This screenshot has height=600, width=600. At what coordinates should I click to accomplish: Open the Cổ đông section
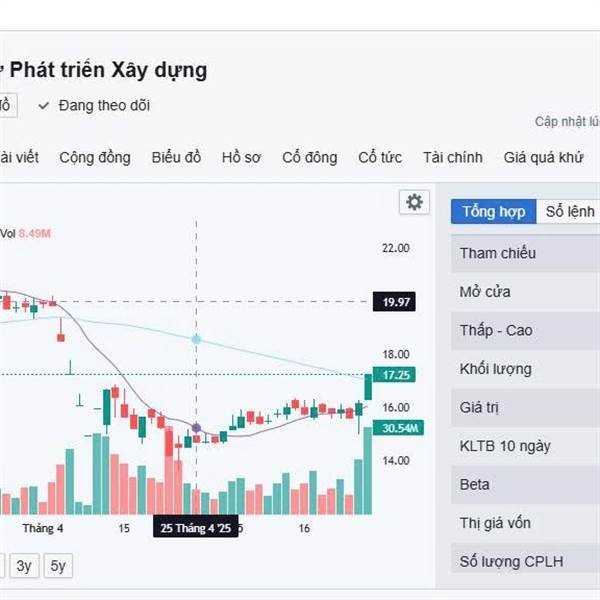(x=309, y=157)
